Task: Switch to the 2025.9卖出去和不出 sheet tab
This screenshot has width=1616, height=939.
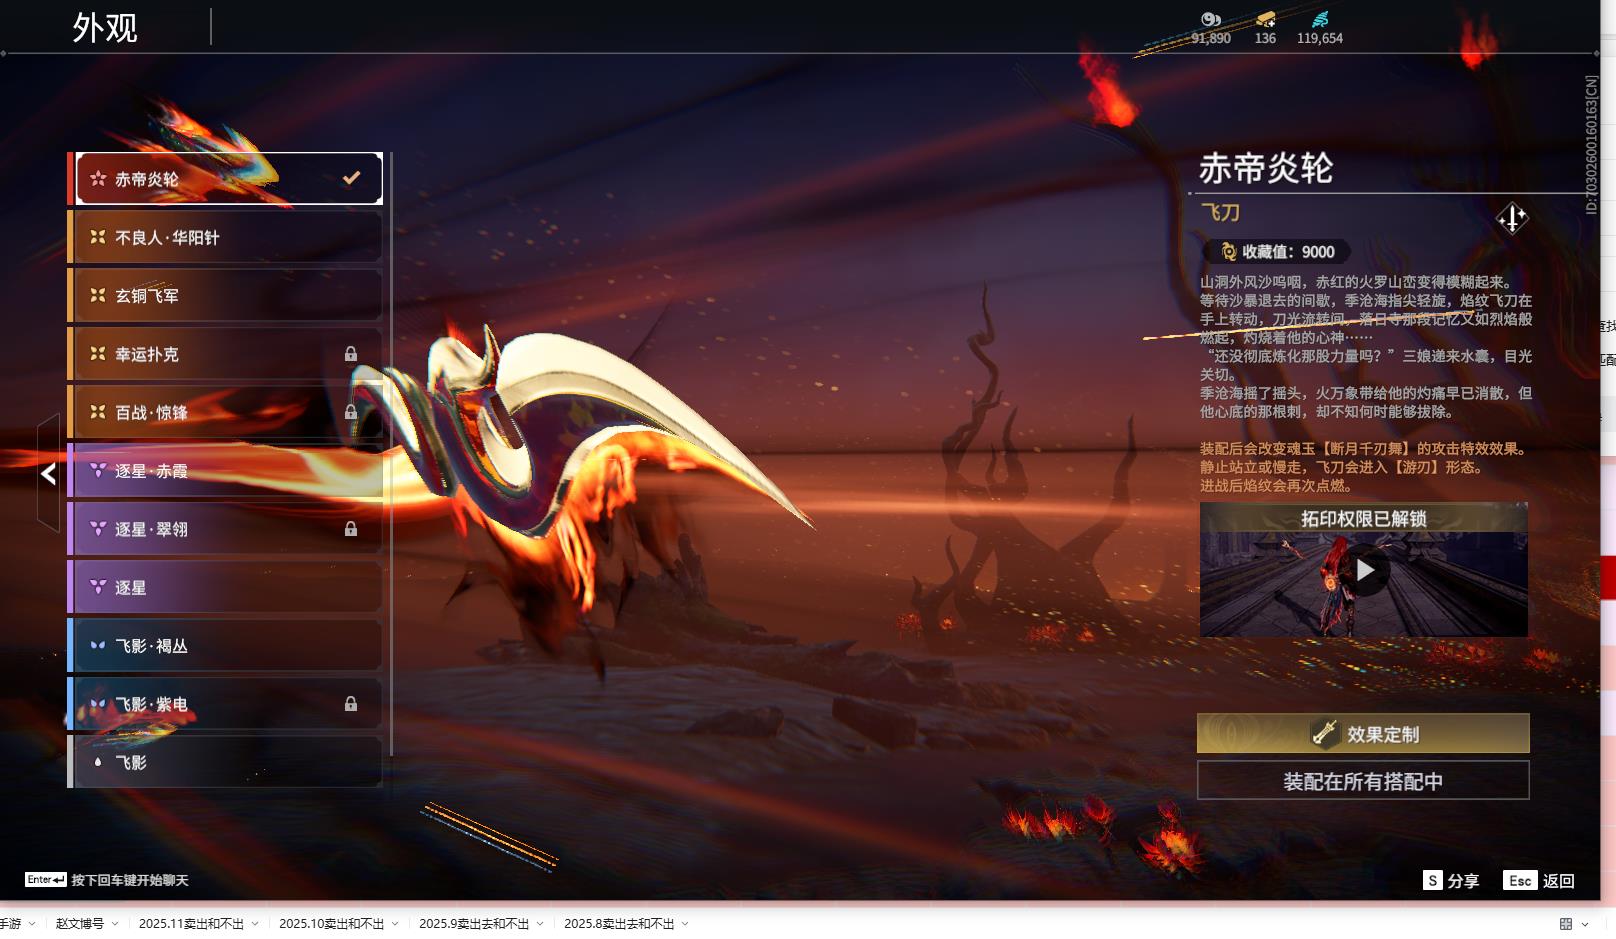Action: pyautogui.click(x=473, y=924)
